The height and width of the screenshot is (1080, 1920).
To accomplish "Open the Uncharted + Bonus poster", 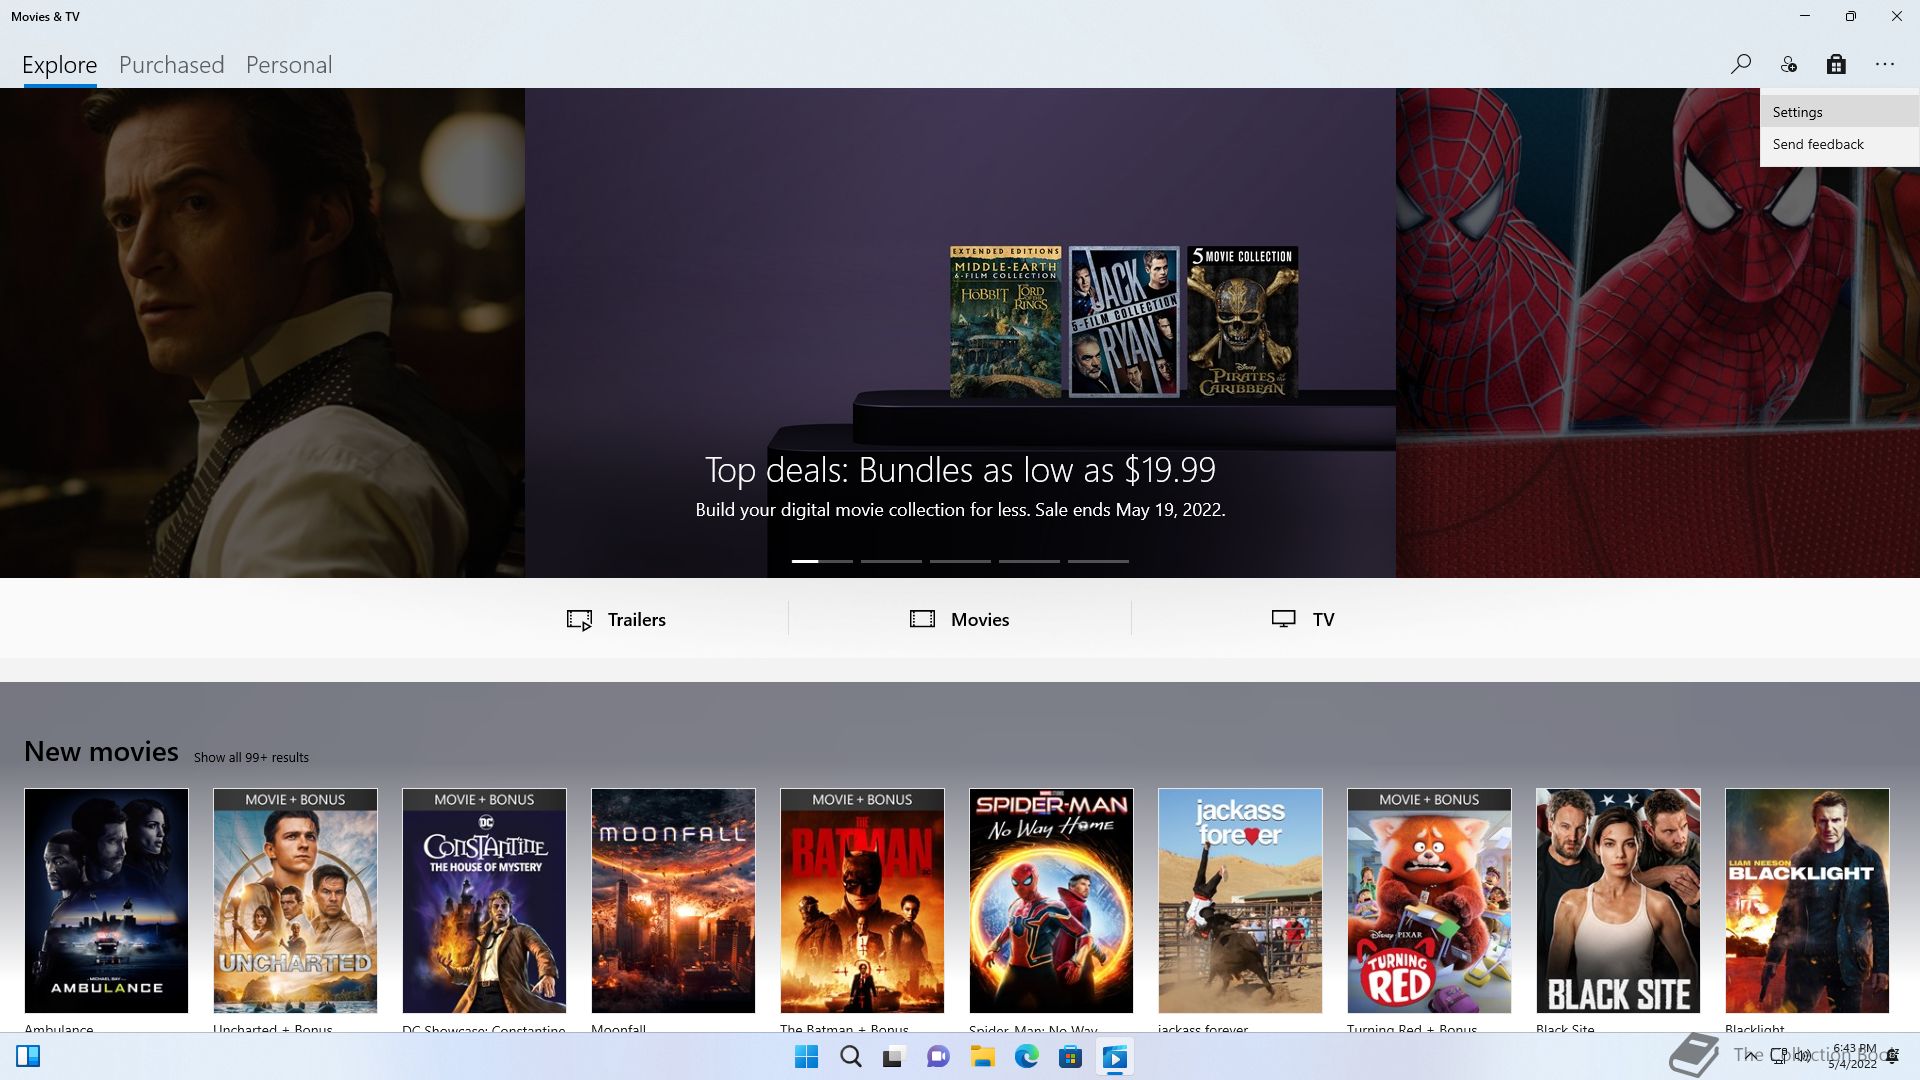I will pyautogui.click(x=295, y=900).
